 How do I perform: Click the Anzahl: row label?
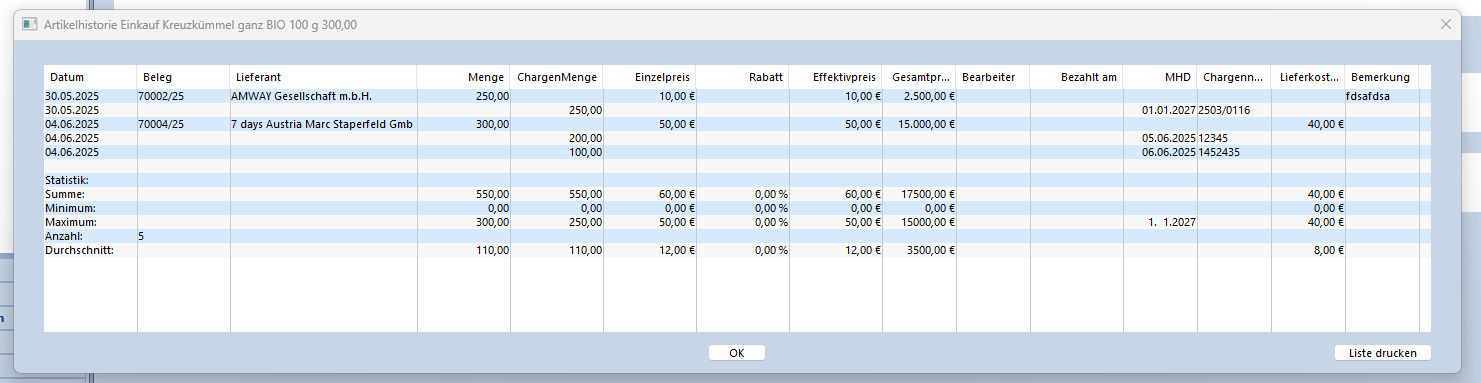pyautogui.click(x=64, y=236)
